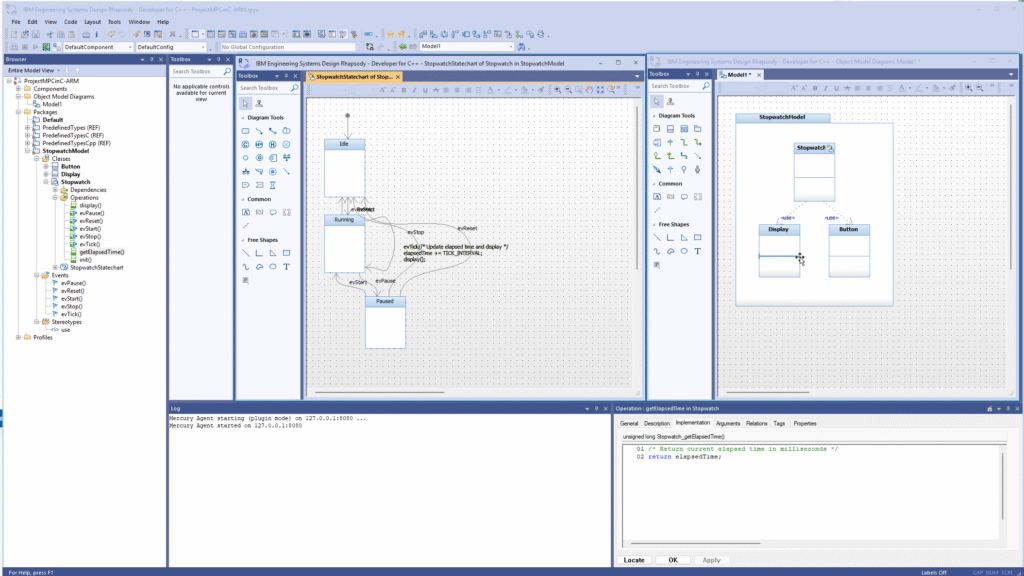Expand the Profiles node

pos(18,338)
